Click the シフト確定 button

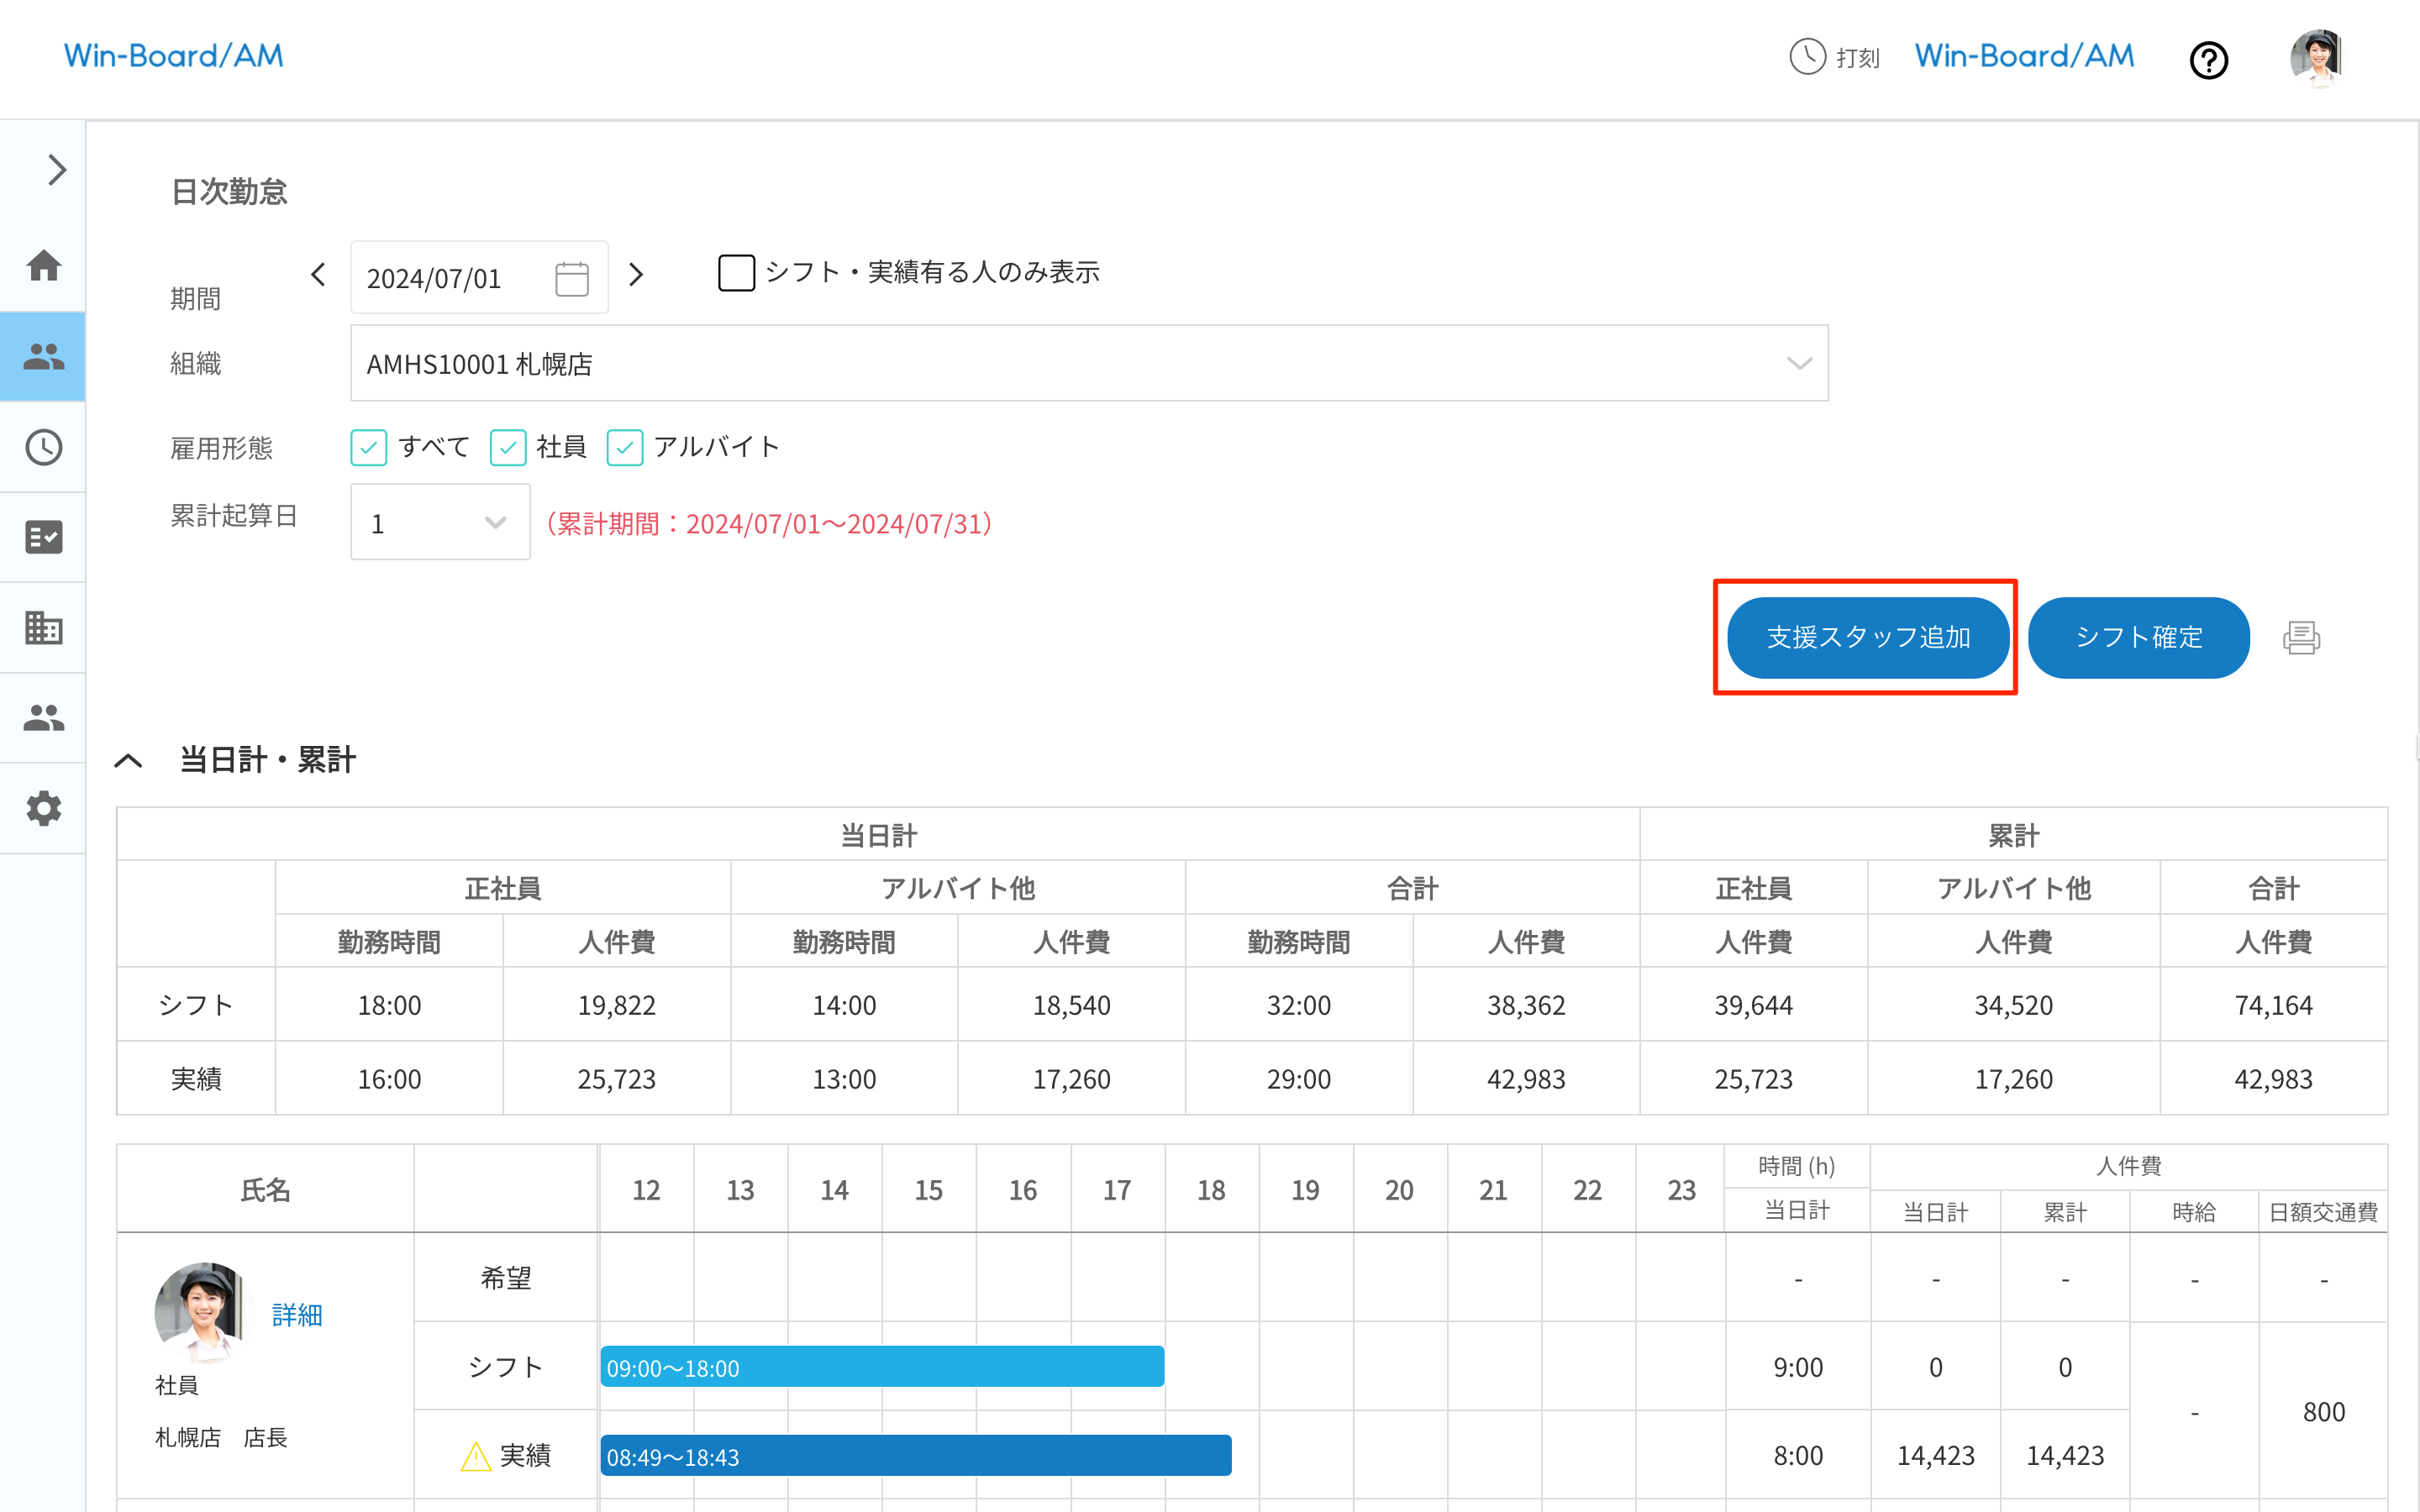[2138, 638]
